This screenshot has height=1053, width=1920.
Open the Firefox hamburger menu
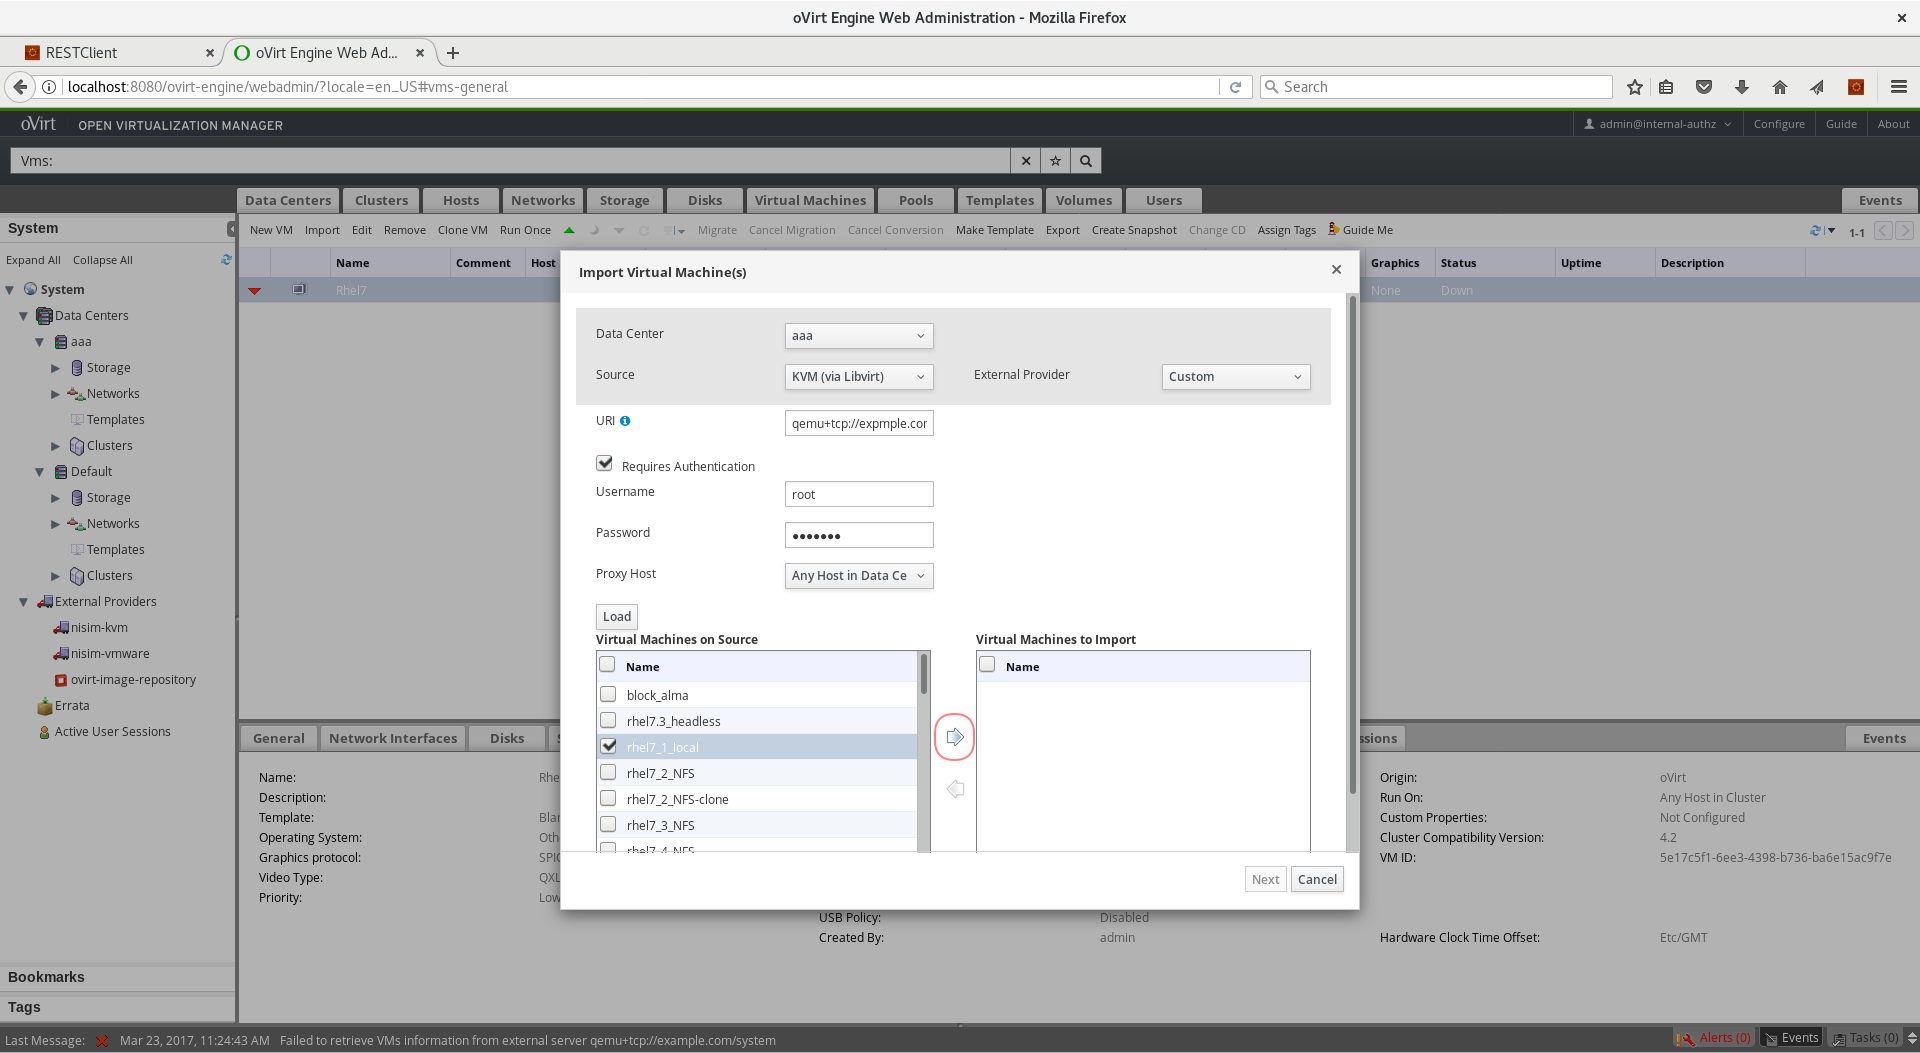1898,87
